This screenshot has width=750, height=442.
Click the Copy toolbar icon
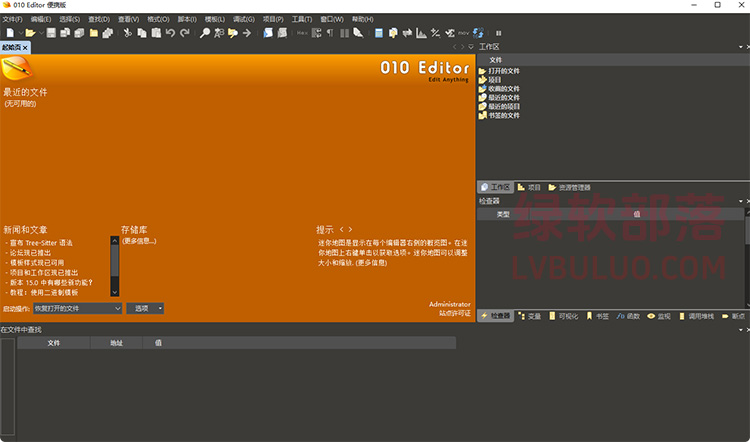tap(142, 33)
